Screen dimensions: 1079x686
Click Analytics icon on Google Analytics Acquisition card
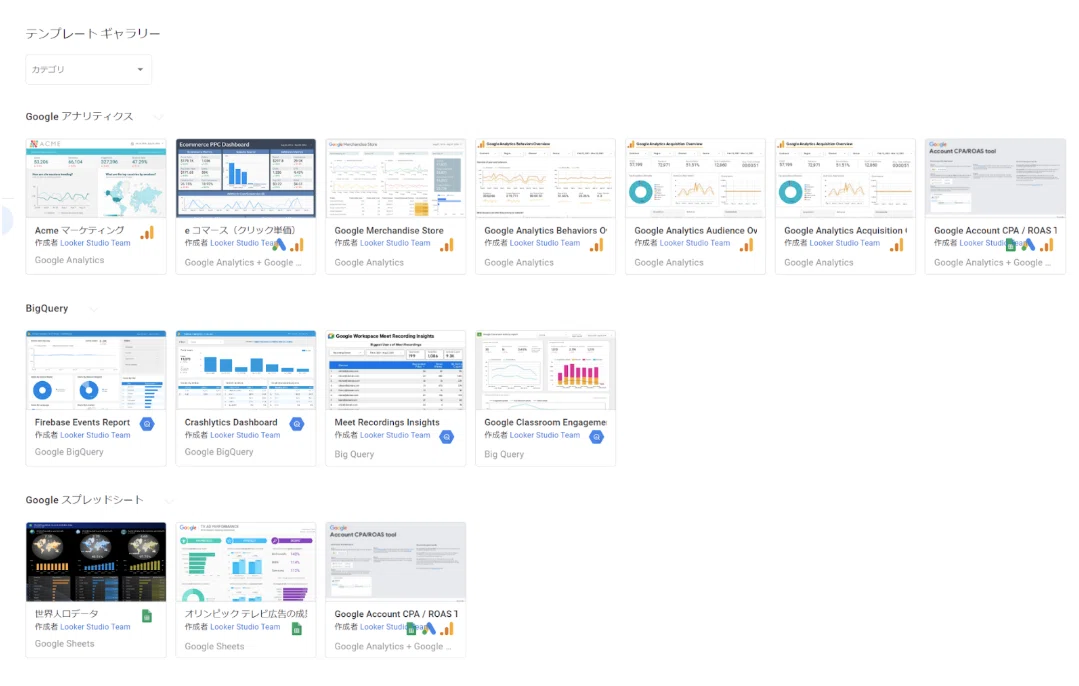897,245
